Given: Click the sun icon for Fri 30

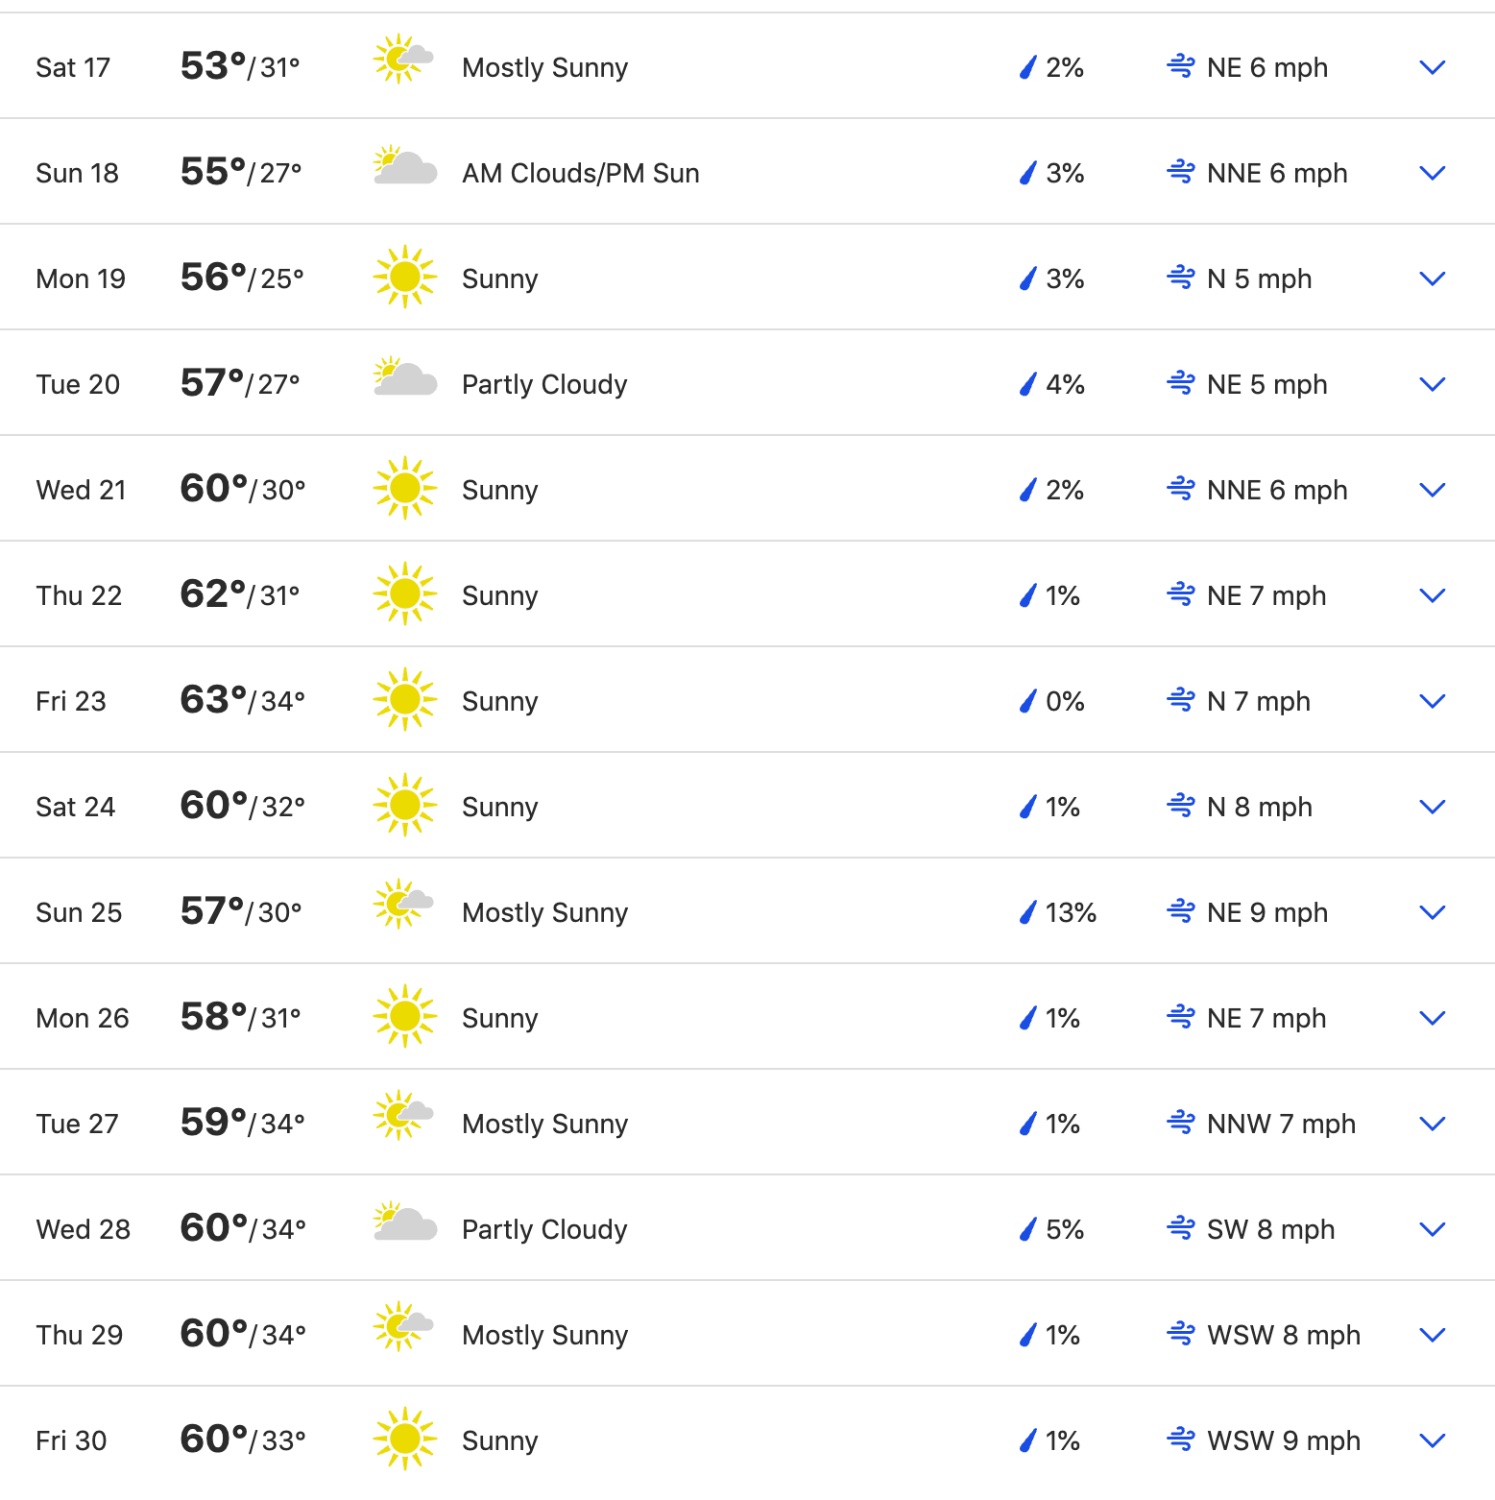Looking at the screenshot, I should 405,1439.
